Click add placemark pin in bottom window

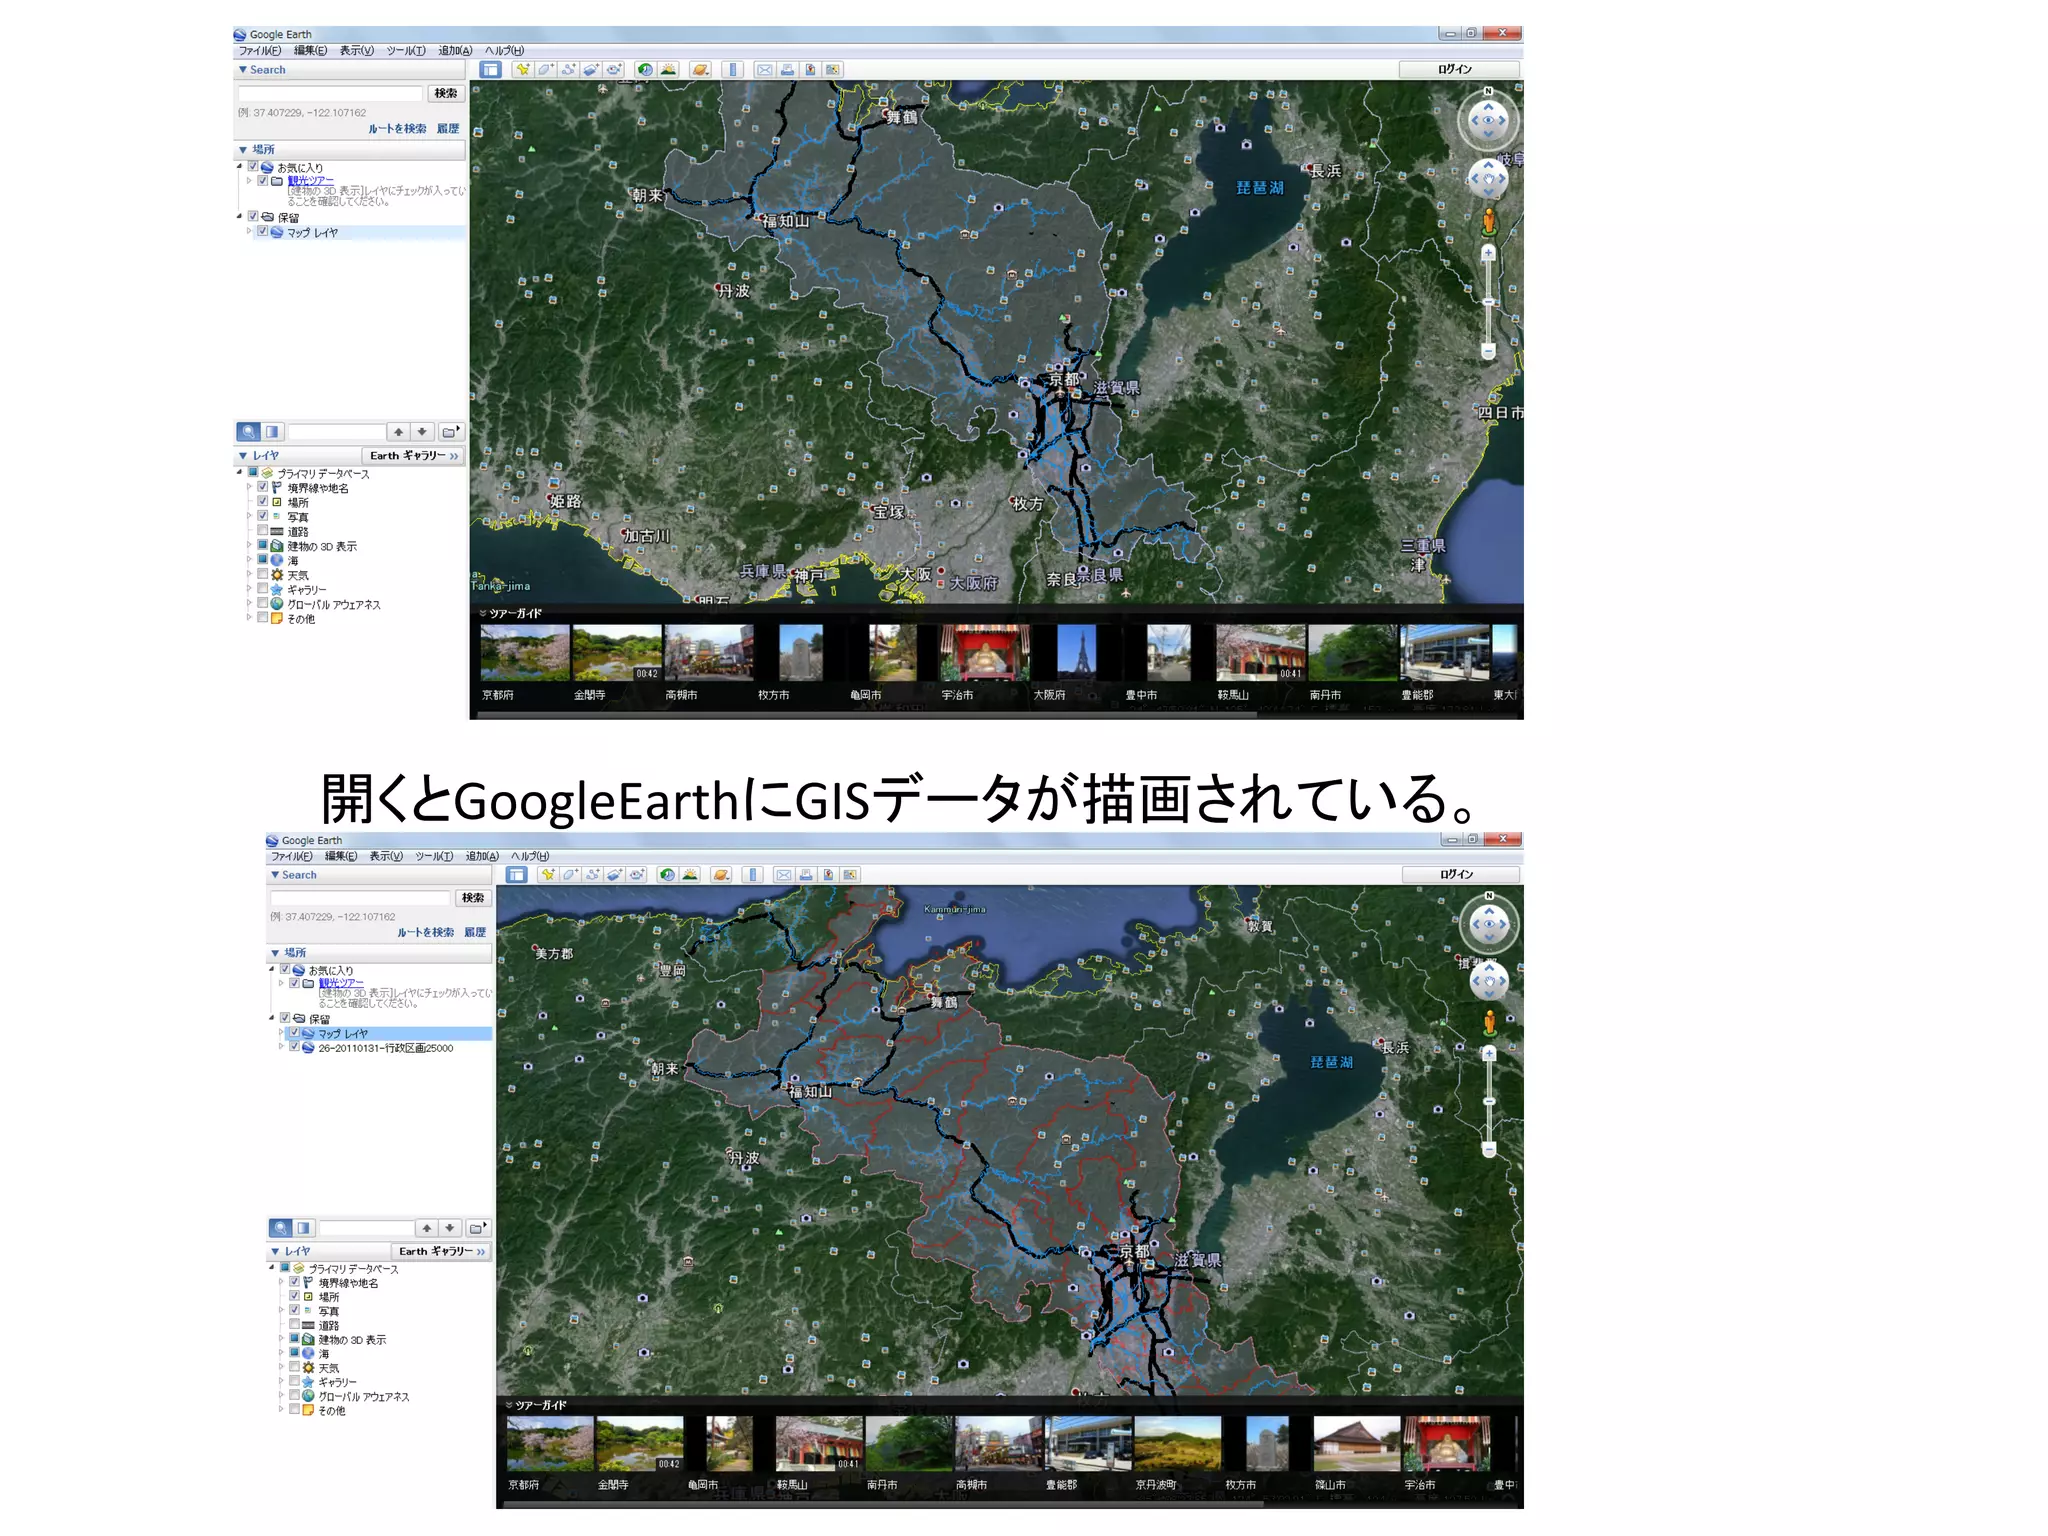pyautogui.click(x=548, y=875)
